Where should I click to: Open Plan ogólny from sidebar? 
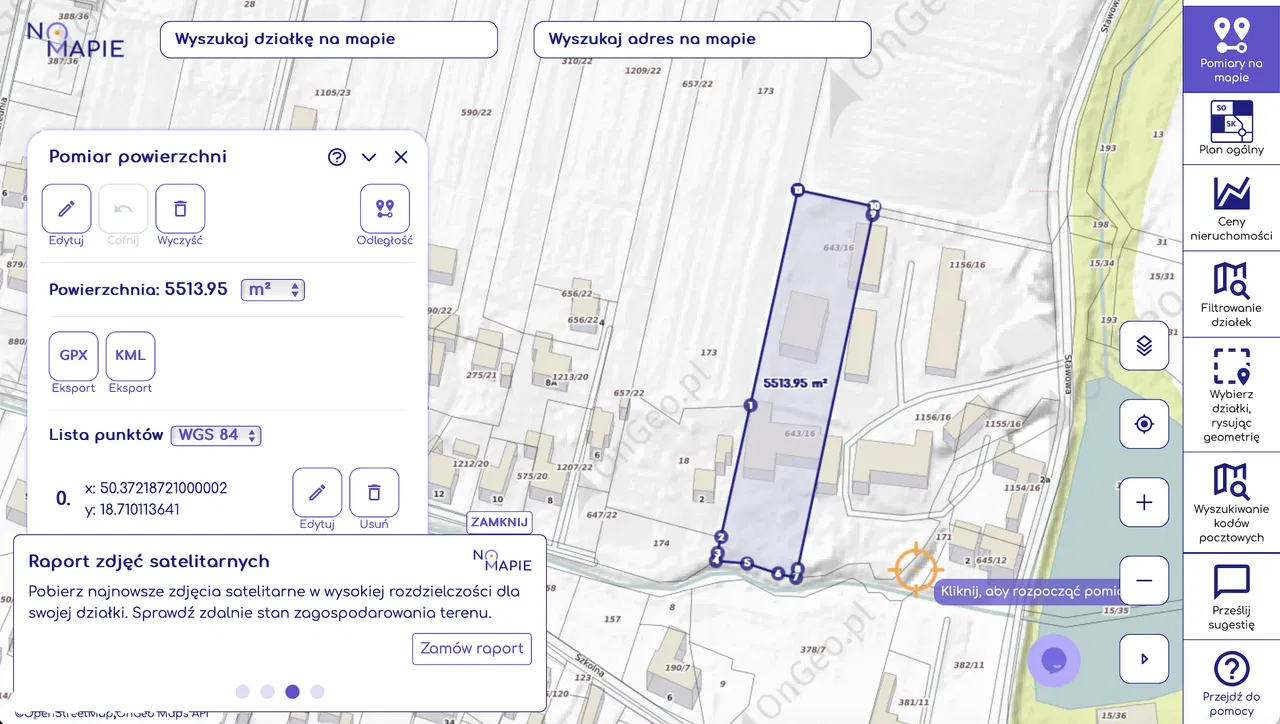1231,128
